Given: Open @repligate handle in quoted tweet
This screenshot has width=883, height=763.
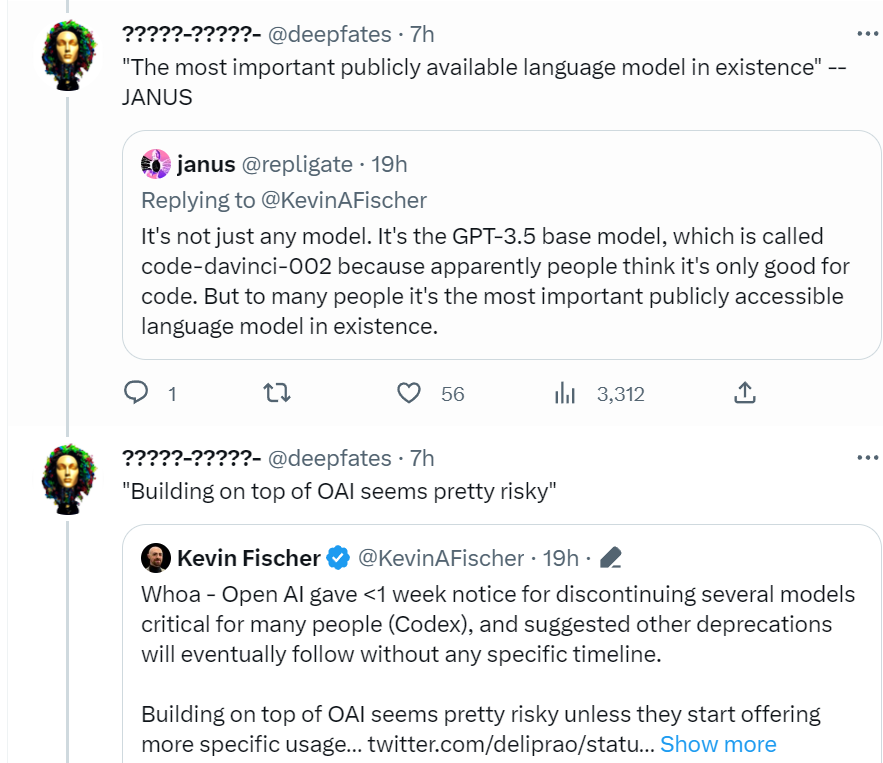Looking at the screenshot, I should pos(297,164).
